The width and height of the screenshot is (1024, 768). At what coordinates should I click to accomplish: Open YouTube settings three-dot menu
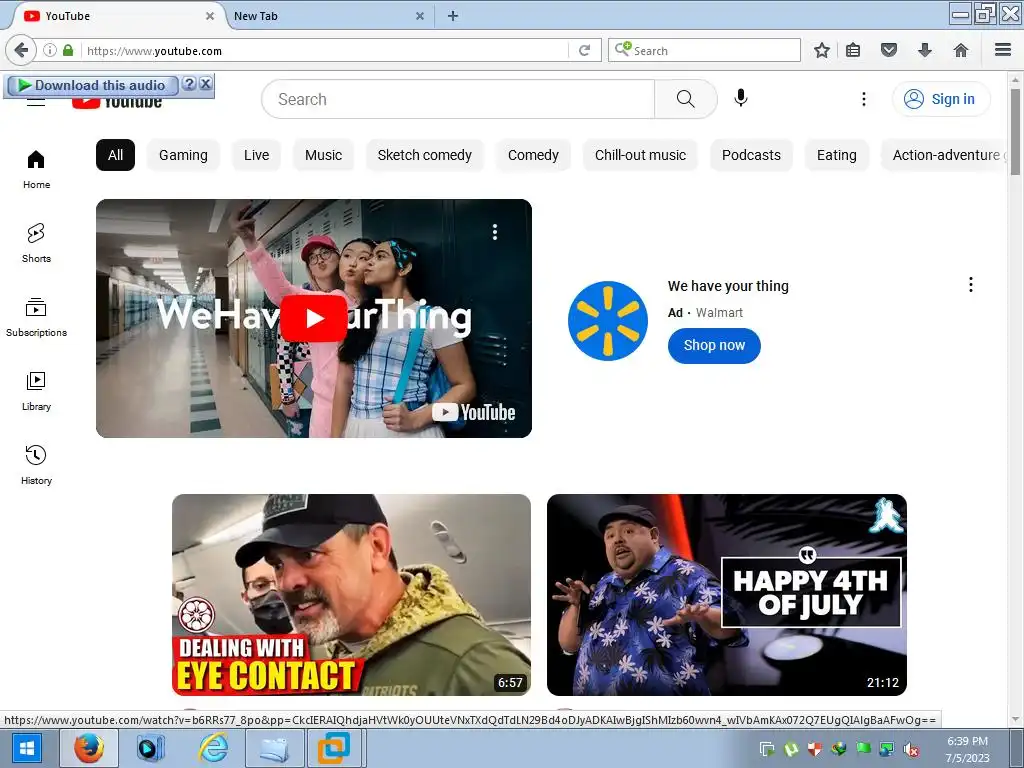click(x=864, y=99)
